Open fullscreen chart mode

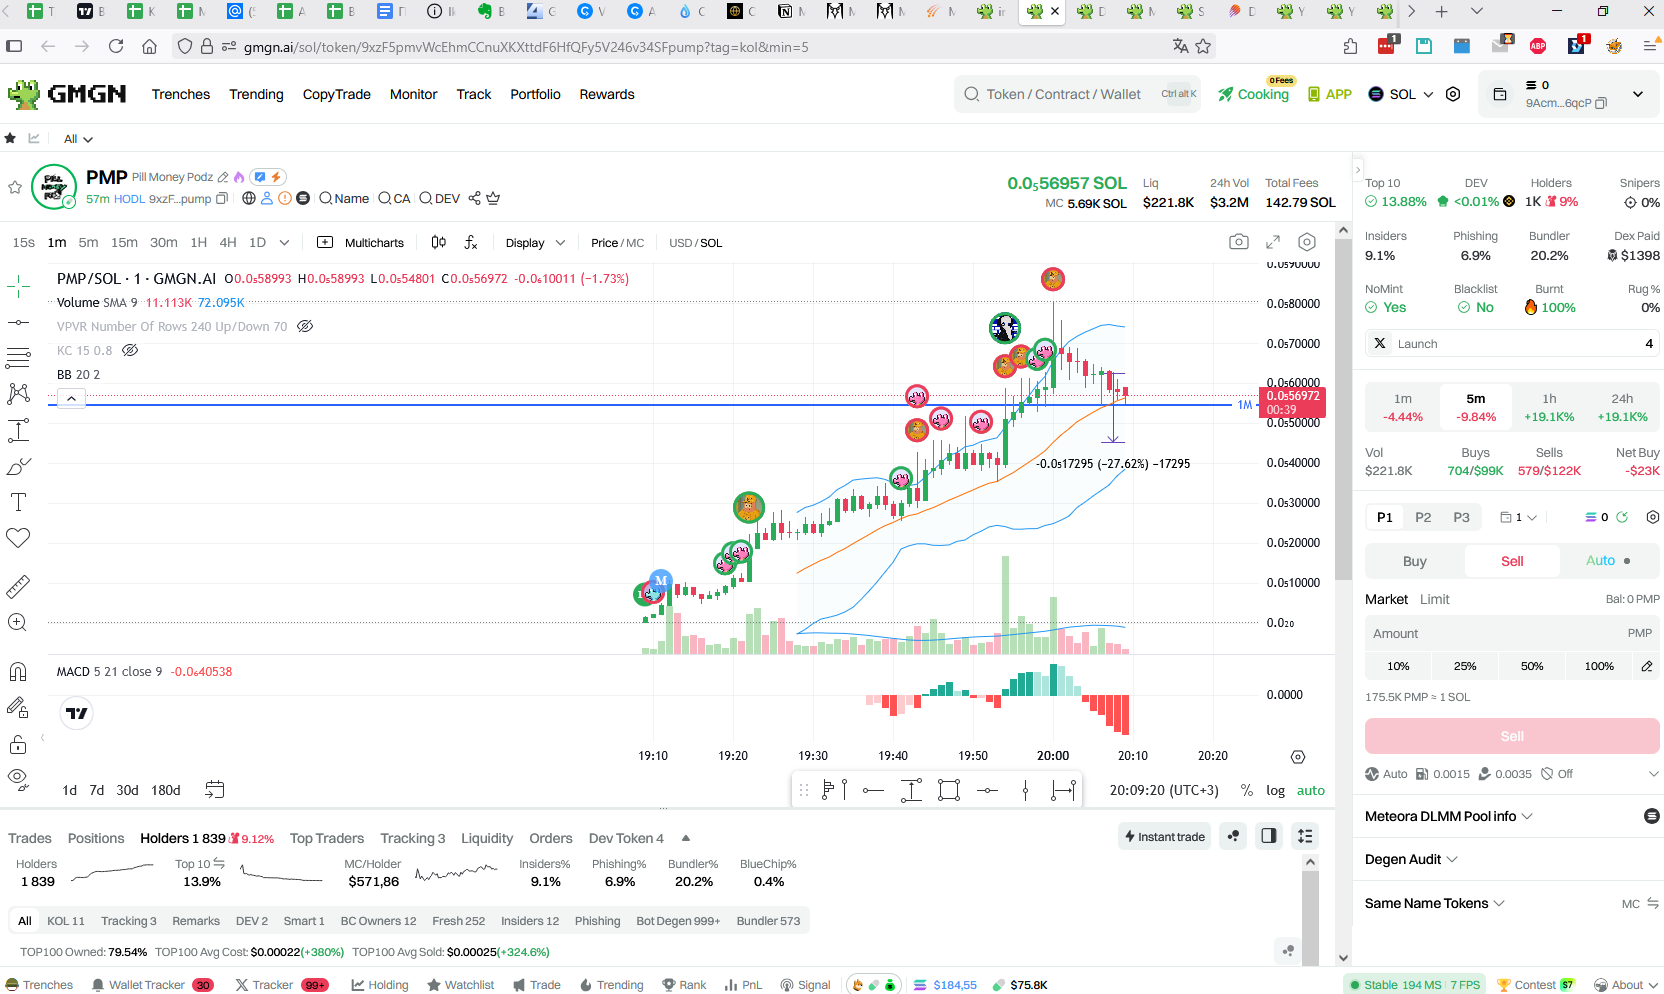pyautogui.click(x=1273, y=242)
